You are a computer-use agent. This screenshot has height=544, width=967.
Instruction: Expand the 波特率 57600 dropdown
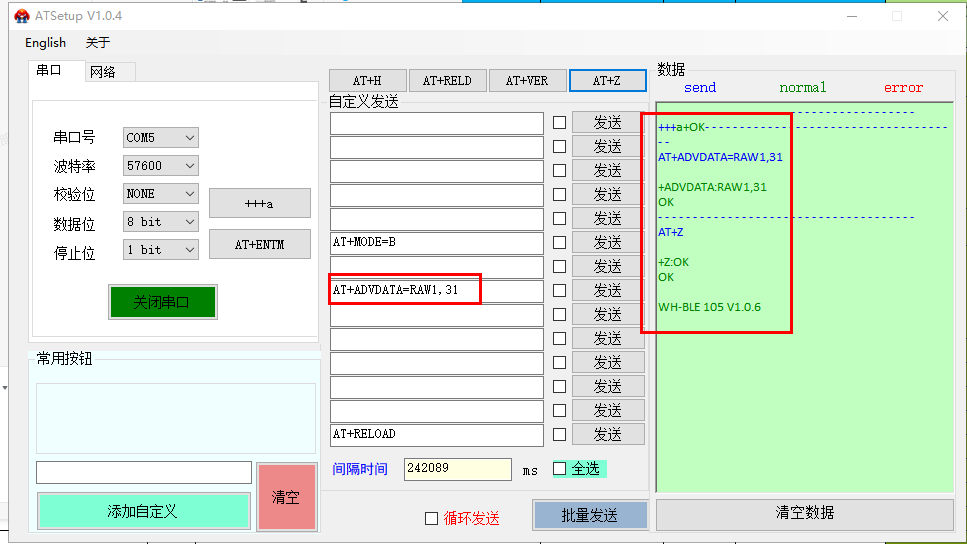(160, 165)
